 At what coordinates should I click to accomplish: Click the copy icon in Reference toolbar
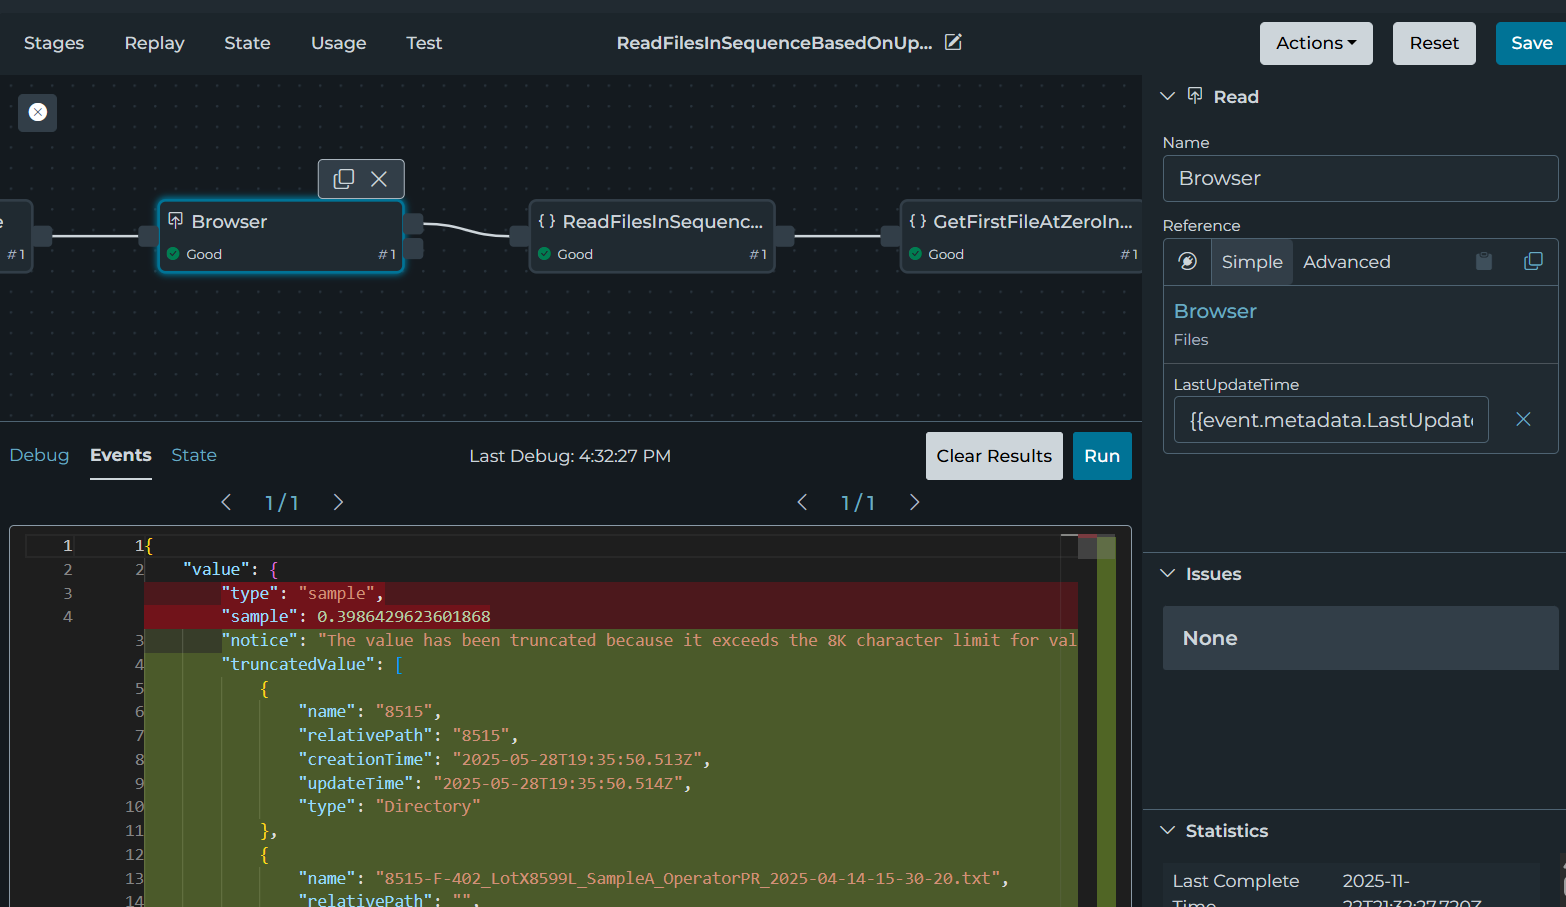1532,261
